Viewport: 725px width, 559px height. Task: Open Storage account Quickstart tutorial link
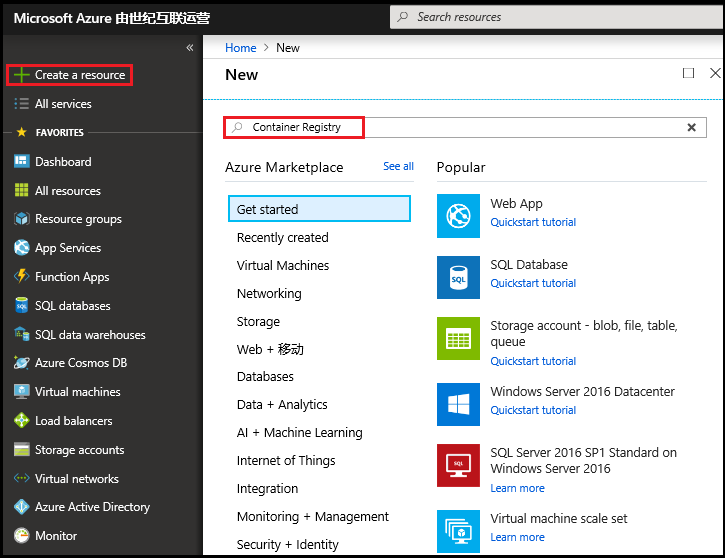(533, 361)
